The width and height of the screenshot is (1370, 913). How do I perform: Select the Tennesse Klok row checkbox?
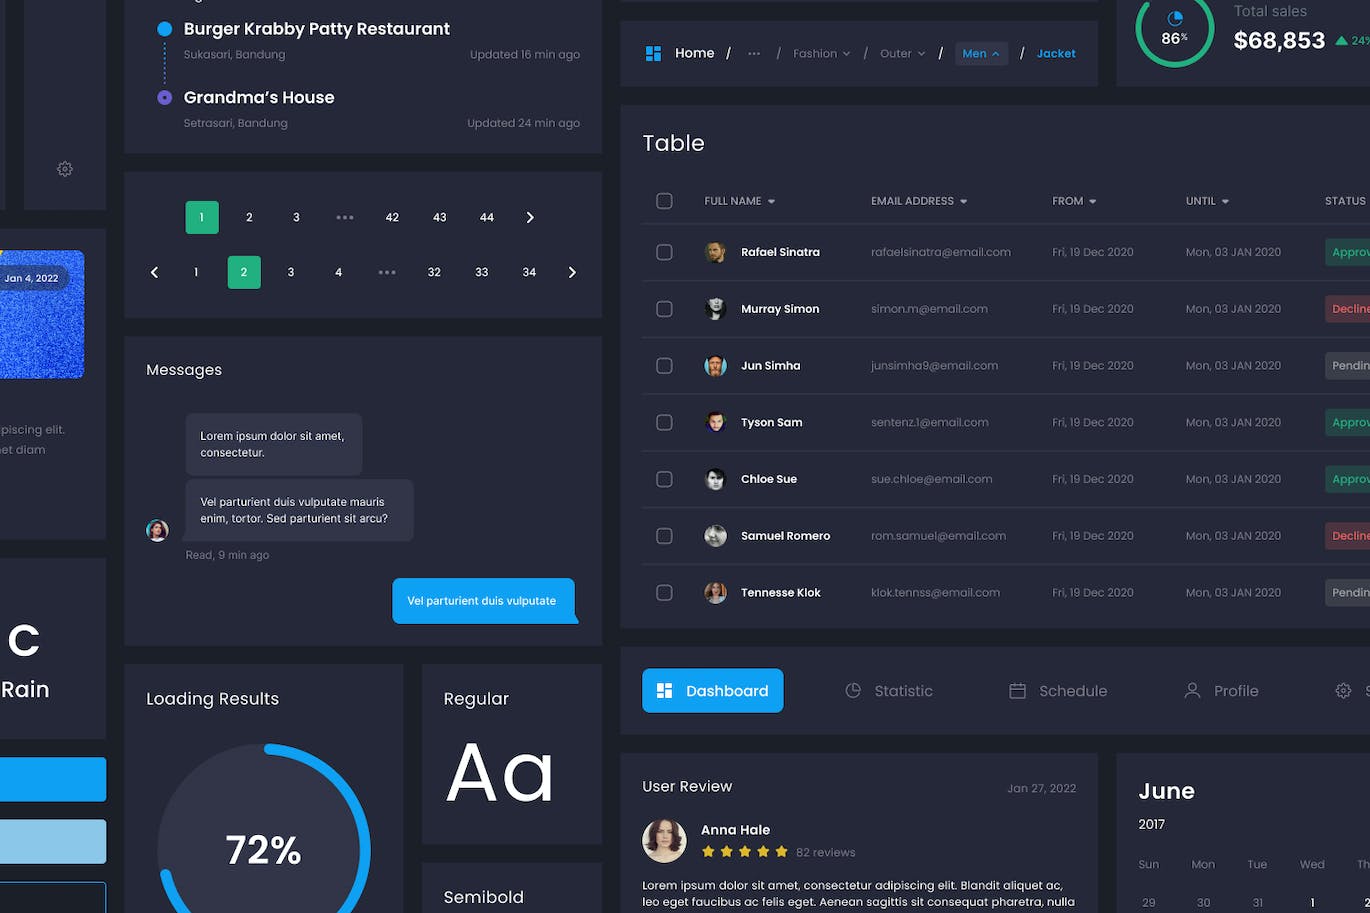point(664,593)
